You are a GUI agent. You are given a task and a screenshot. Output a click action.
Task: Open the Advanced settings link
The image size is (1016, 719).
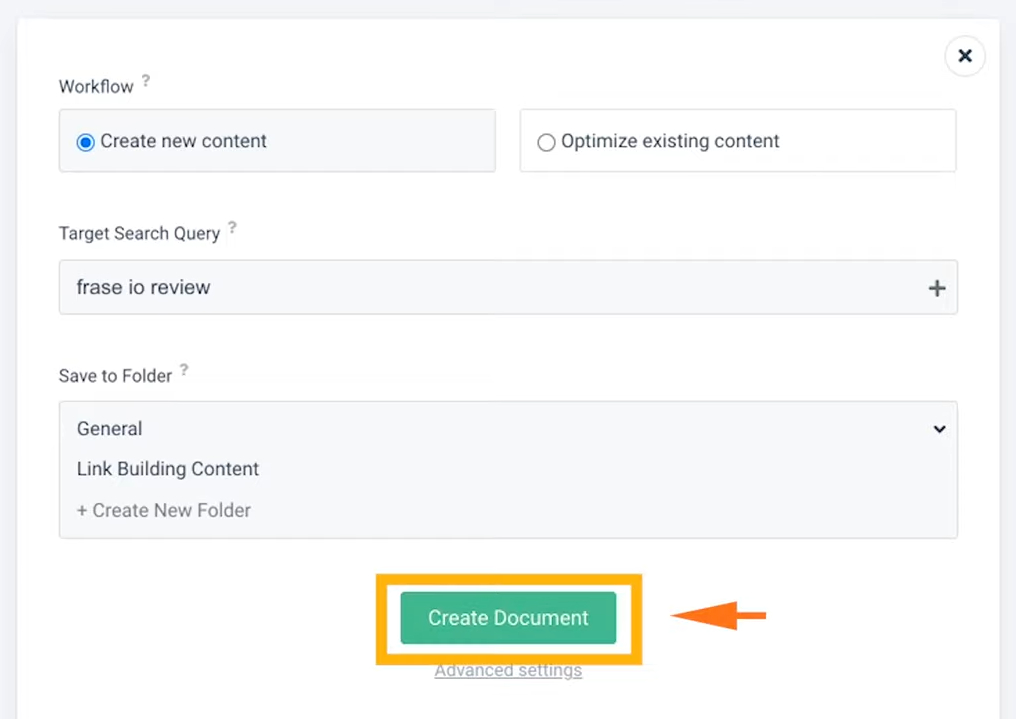coord(508,670)
